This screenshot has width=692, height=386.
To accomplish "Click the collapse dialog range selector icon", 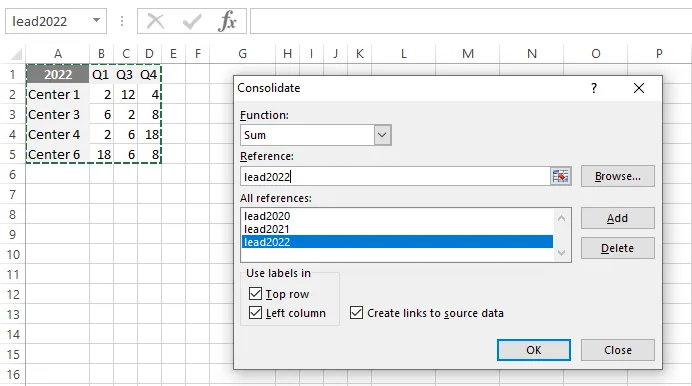I will point(560,176).
